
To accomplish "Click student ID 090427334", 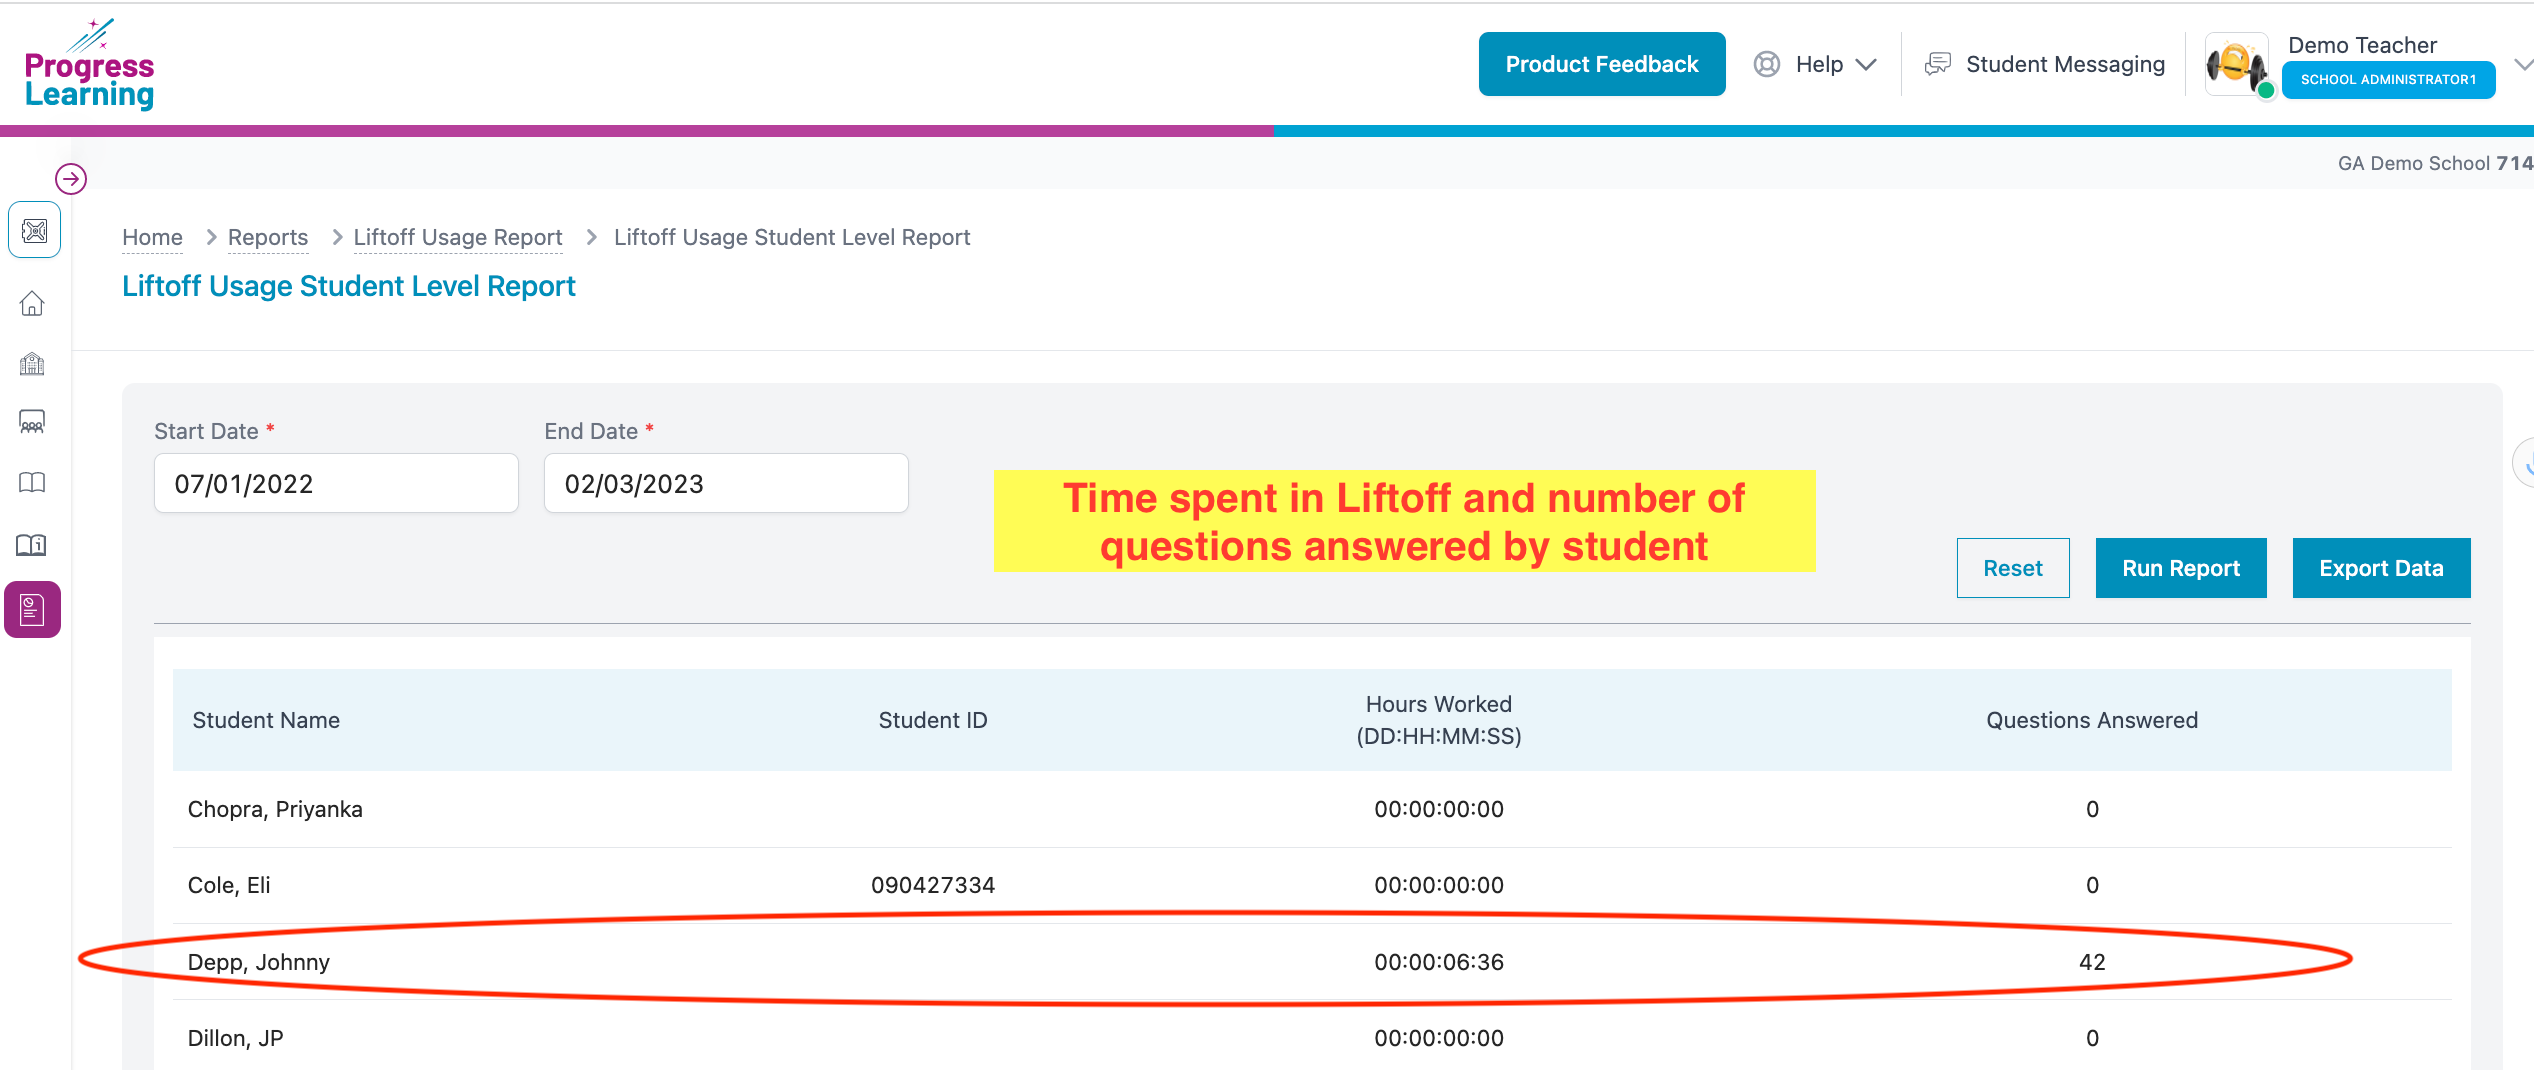I will 933,885.
